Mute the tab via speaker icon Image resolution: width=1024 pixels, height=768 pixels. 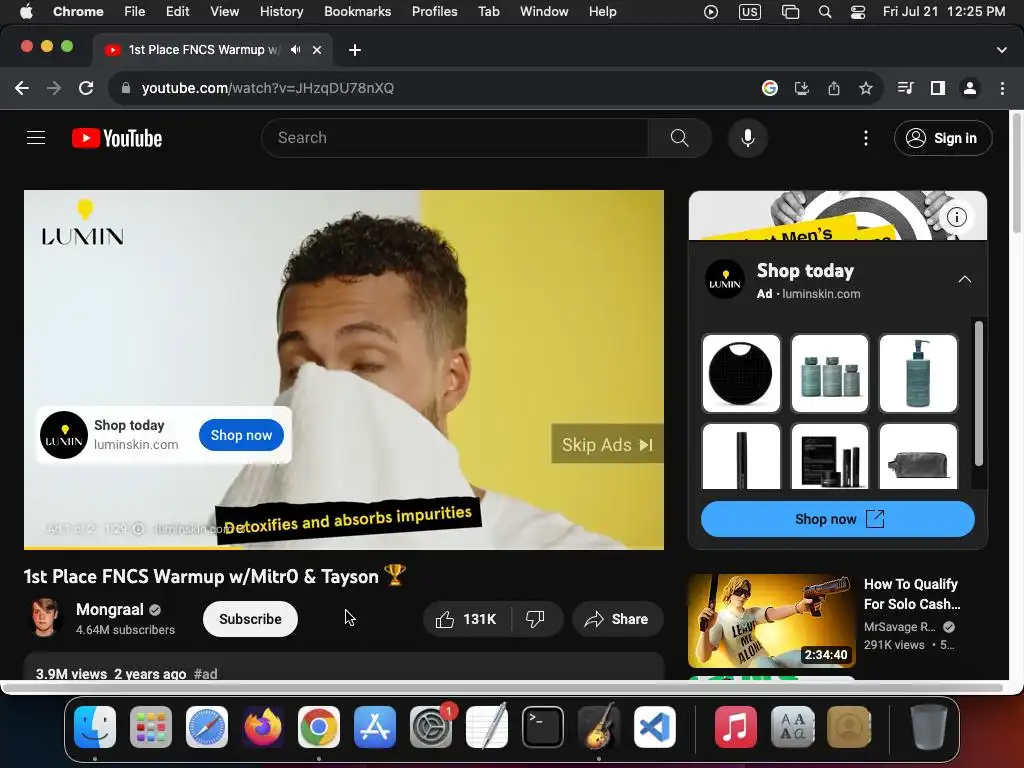pos(296,50)
